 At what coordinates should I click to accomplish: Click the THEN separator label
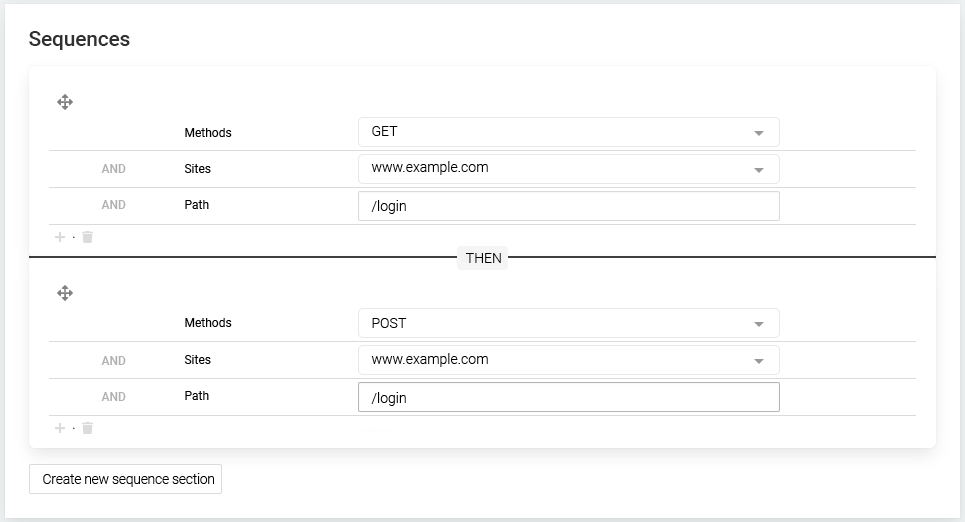tap(483, 258)
